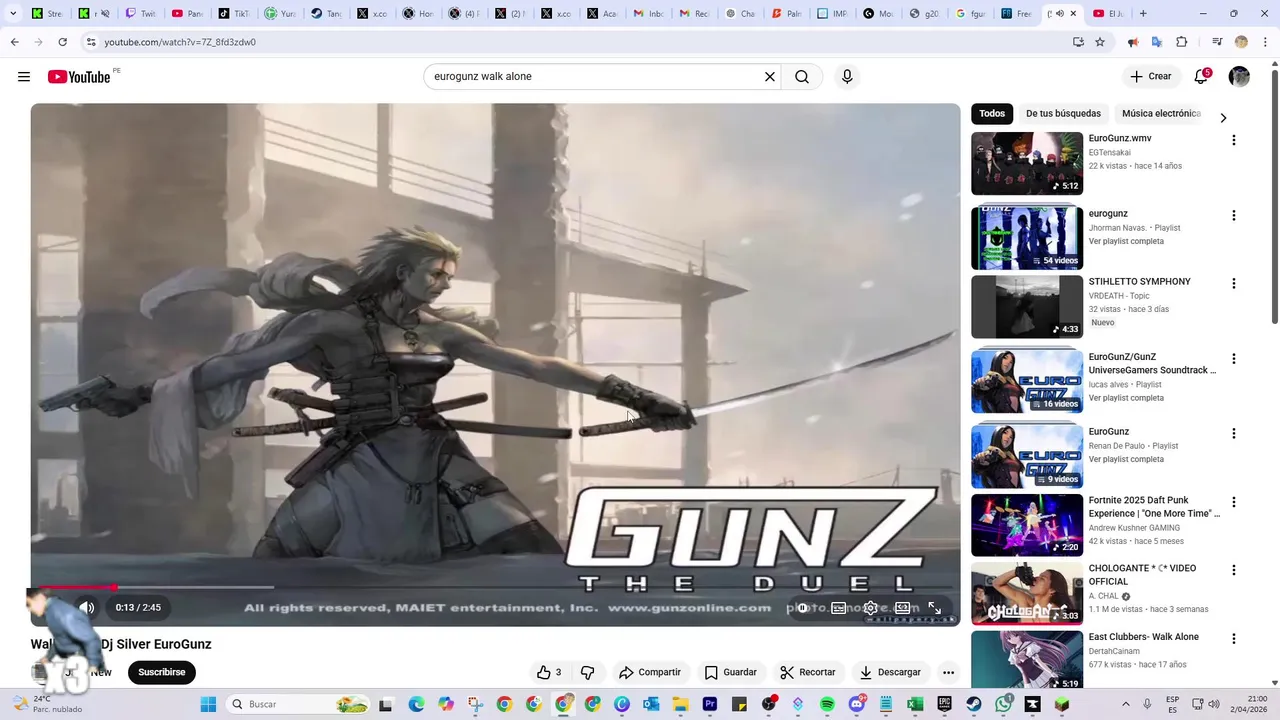
Task: Open the YouTube guide hamburger menu
Action: [24, 77]
